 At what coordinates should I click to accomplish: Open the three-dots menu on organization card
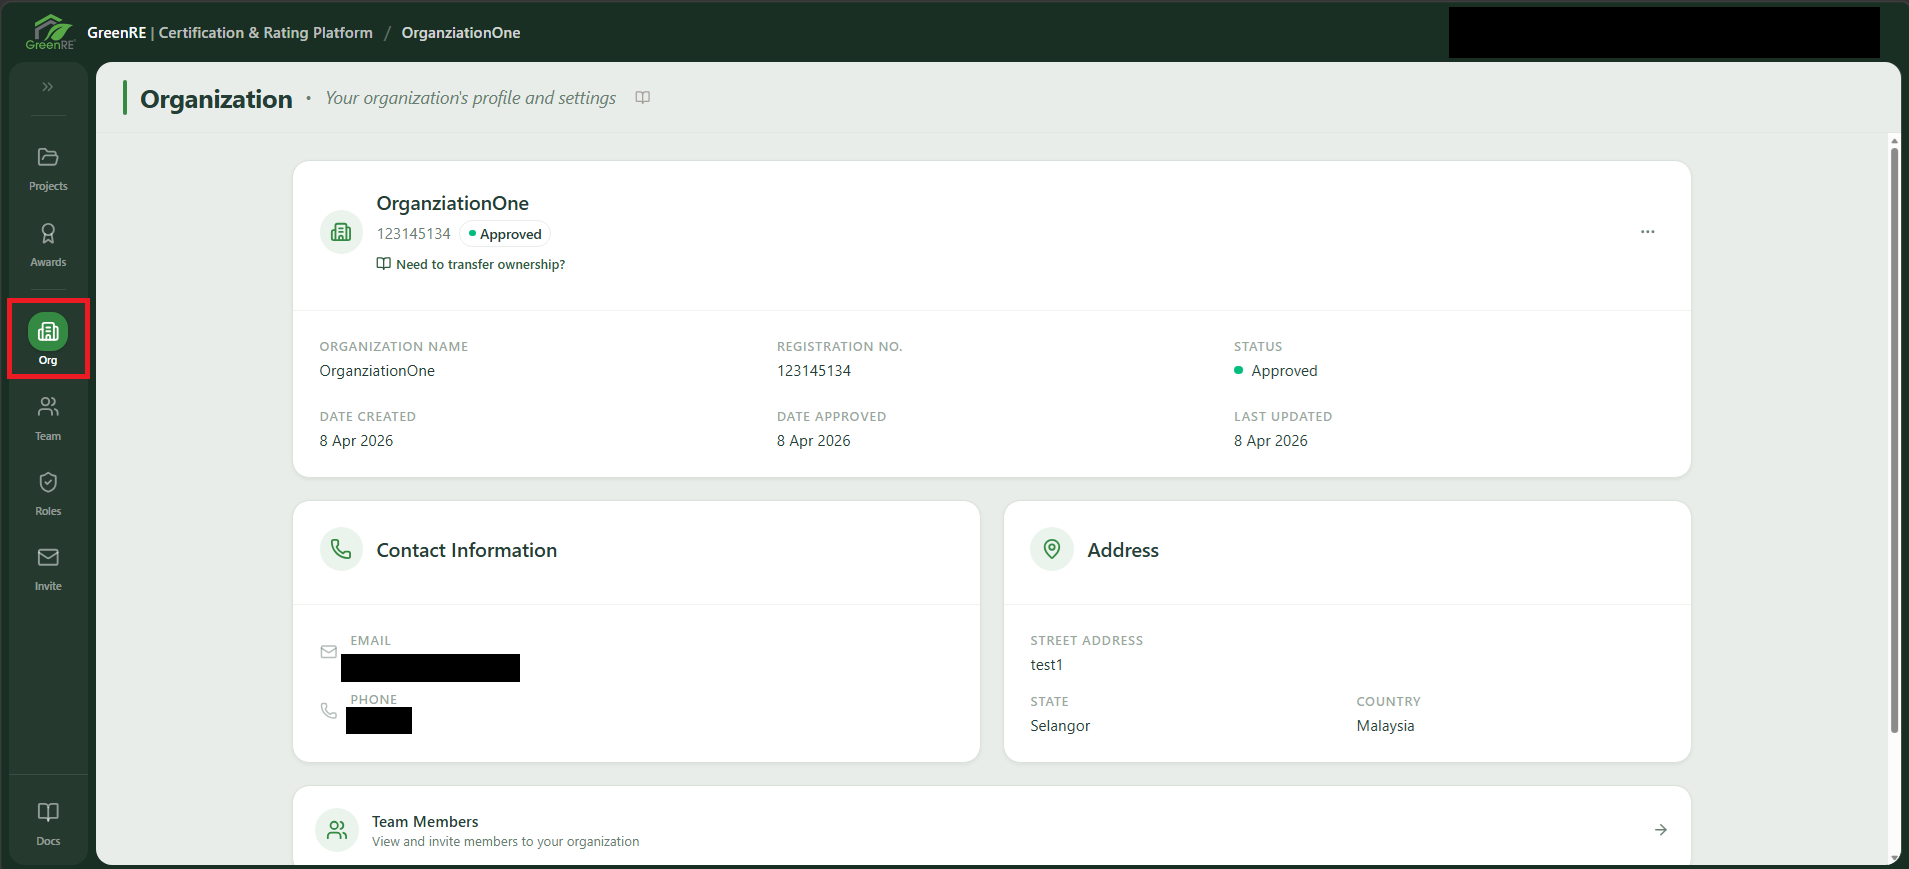(1647, 232)
